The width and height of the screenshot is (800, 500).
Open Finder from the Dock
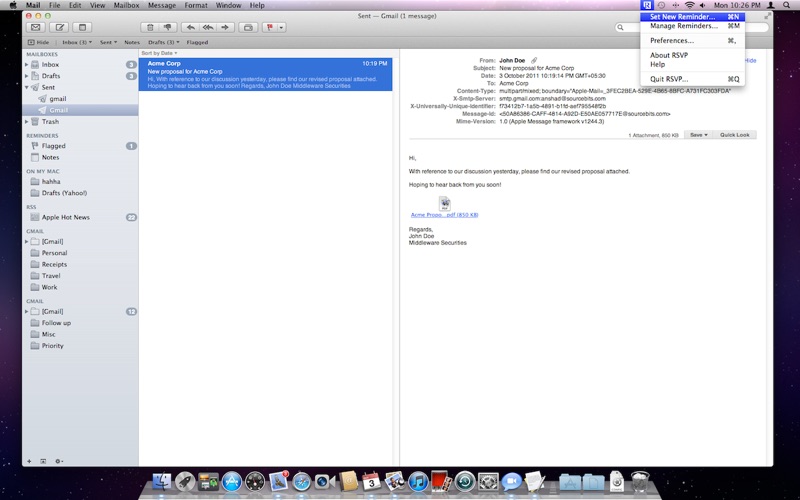point(162,481)
